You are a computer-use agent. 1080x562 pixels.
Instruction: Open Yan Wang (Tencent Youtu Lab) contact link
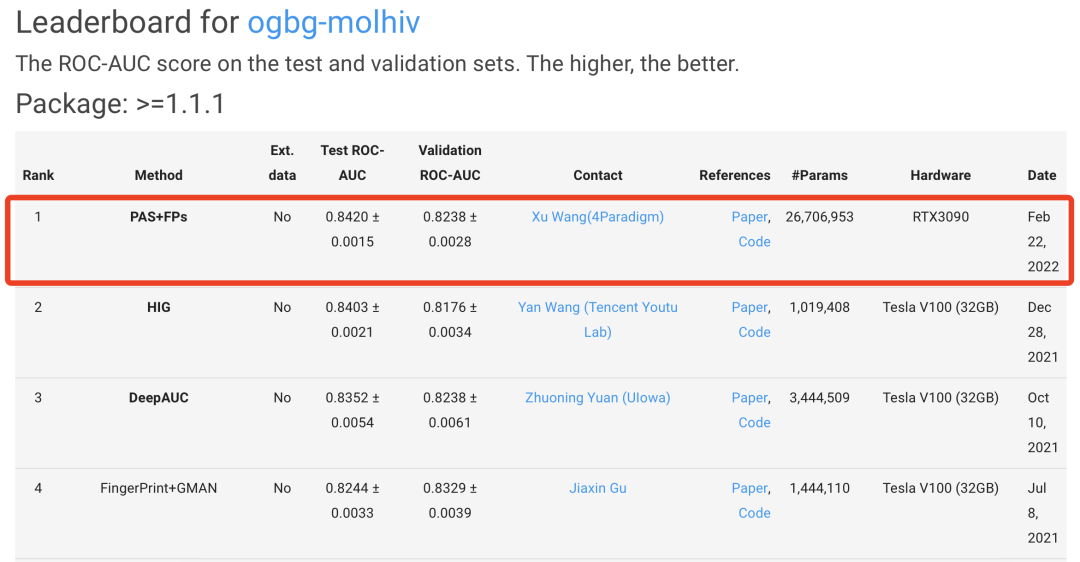click(x=597, y=307)
